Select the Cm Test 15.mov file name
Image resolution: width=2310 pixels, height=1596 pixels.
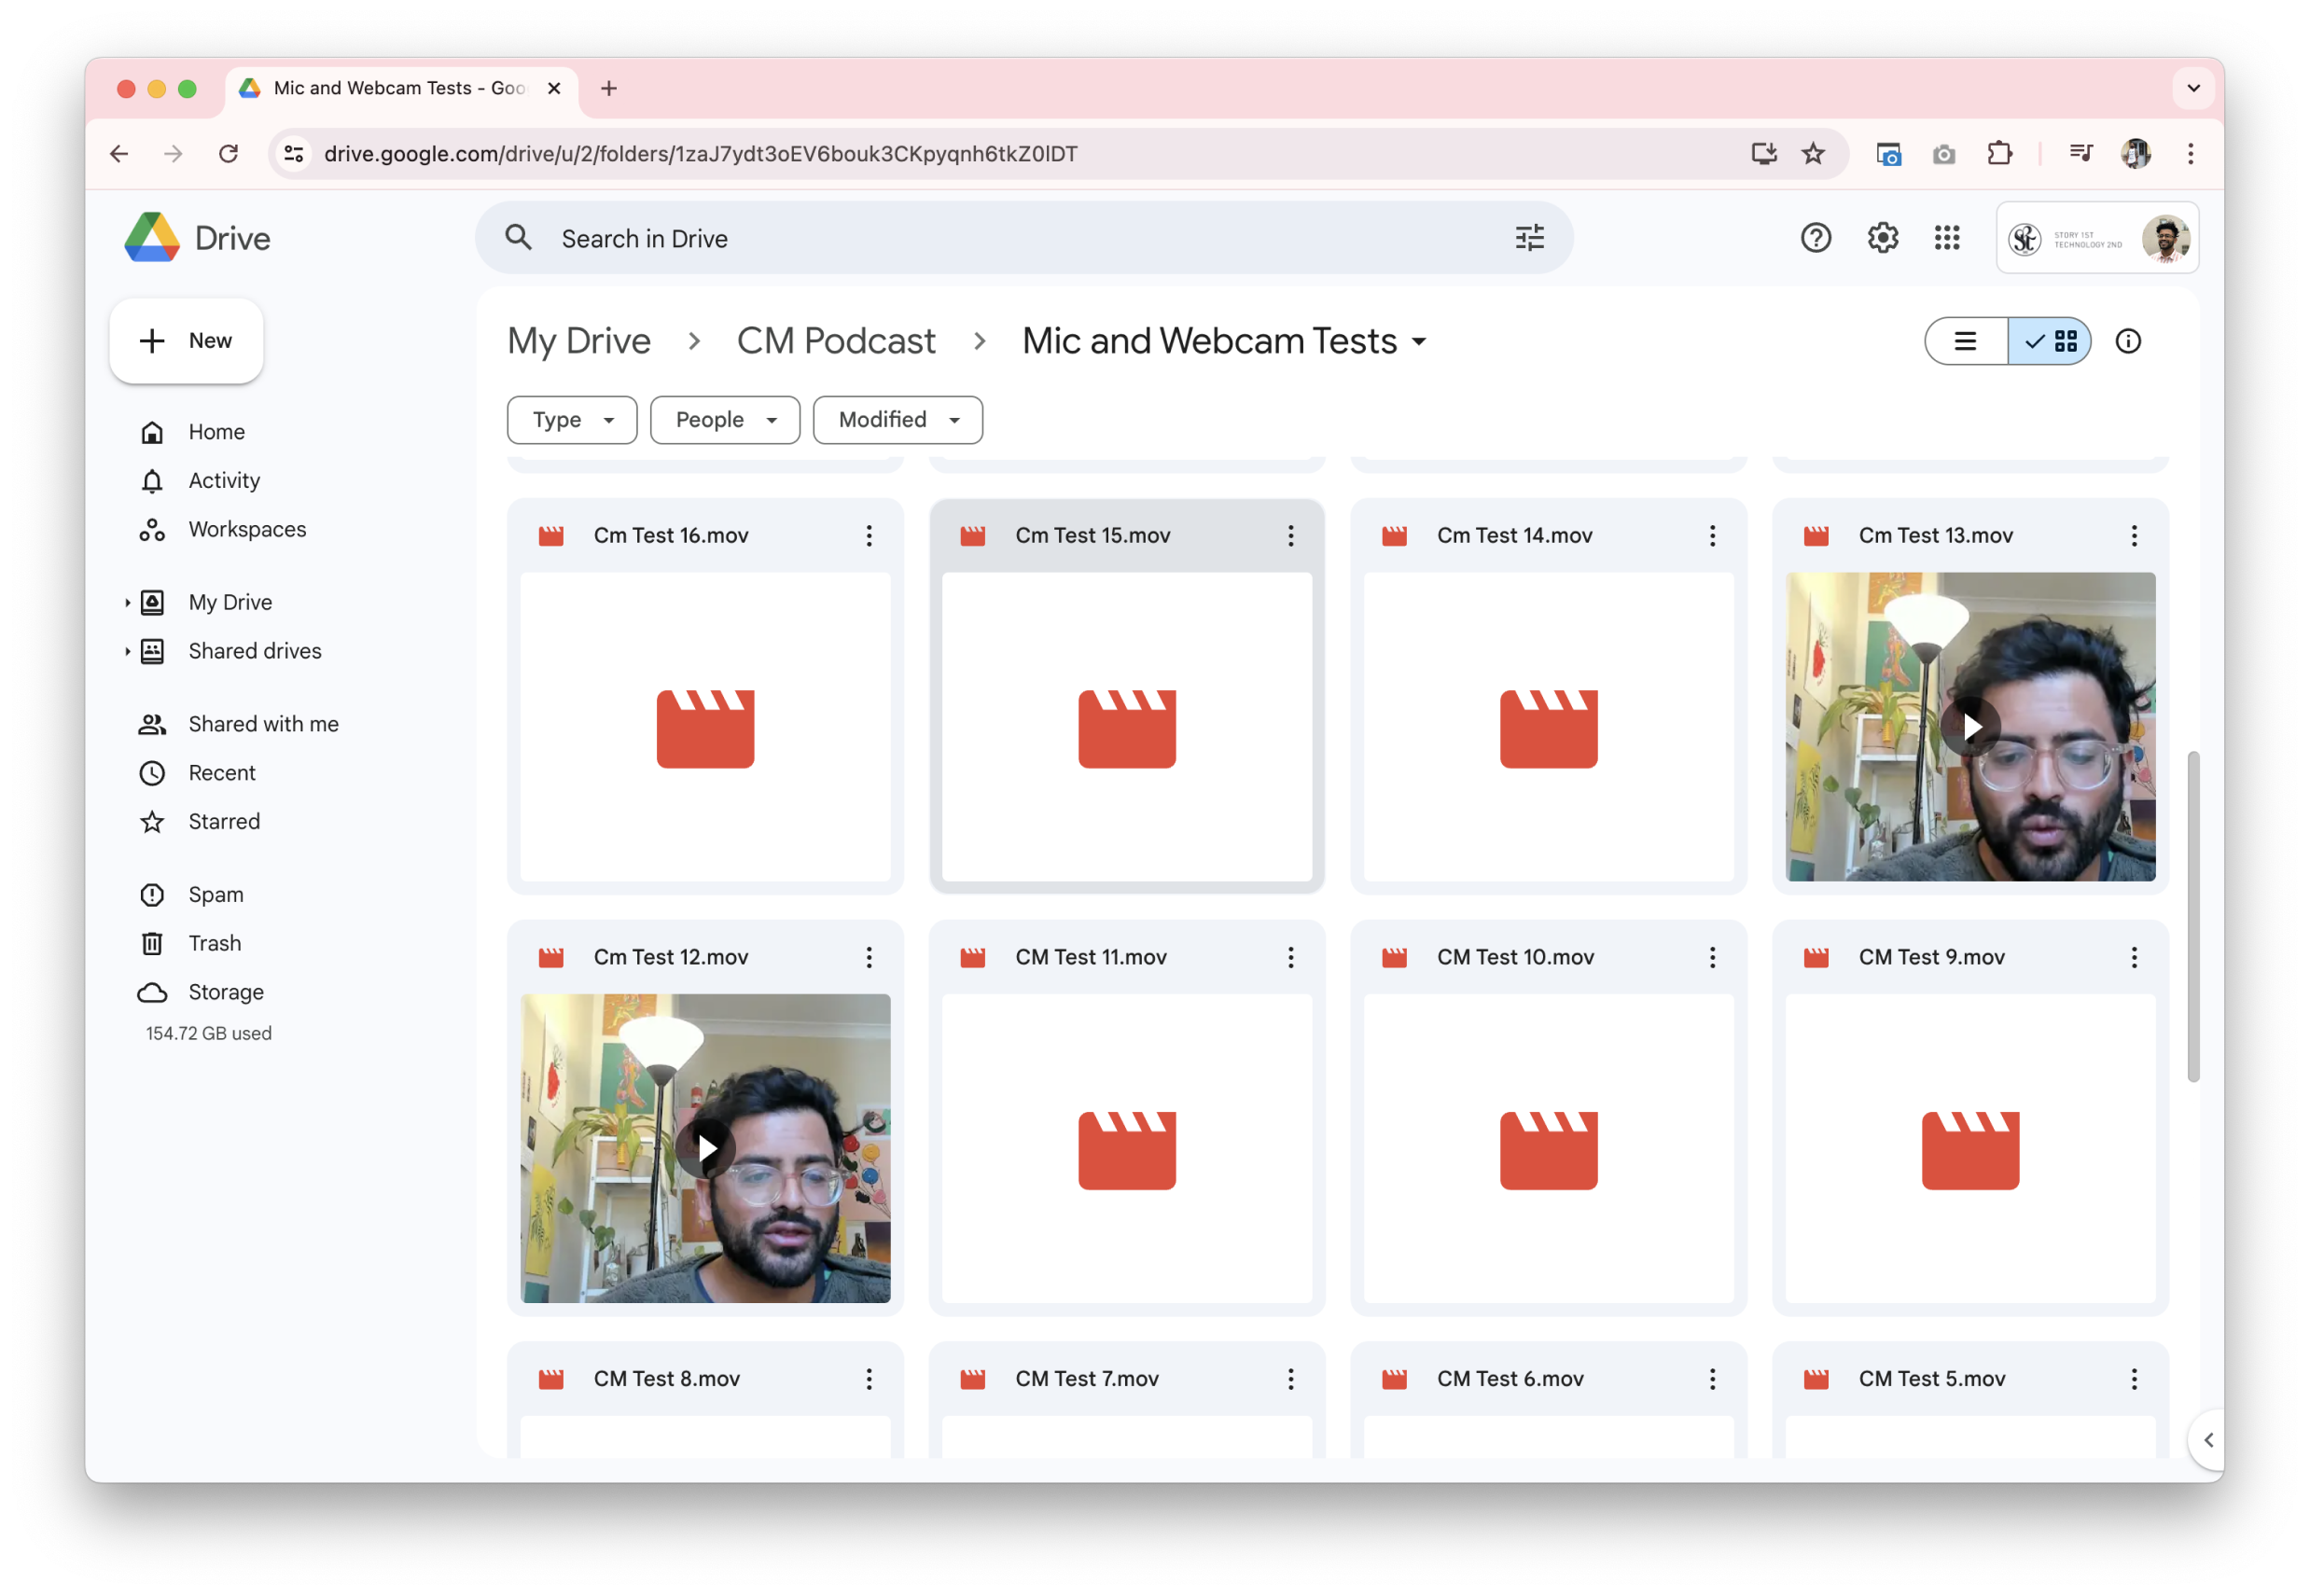pos(1093,535)
